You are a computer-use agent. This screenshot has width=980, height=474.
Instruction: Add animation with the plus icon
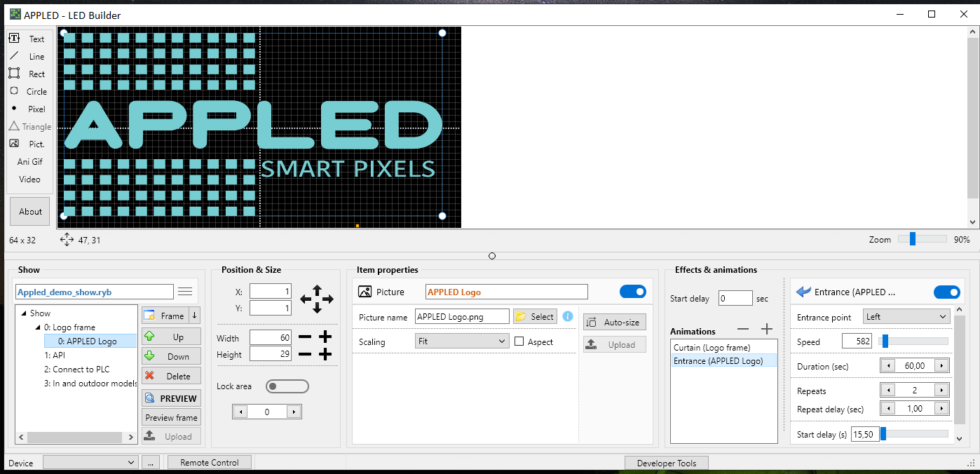tap(766, 330)
